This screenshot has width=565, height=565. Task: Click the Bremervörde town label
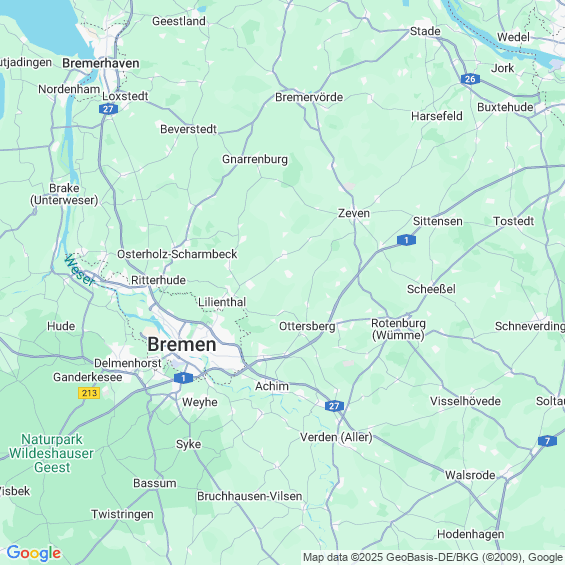(309, 97)
